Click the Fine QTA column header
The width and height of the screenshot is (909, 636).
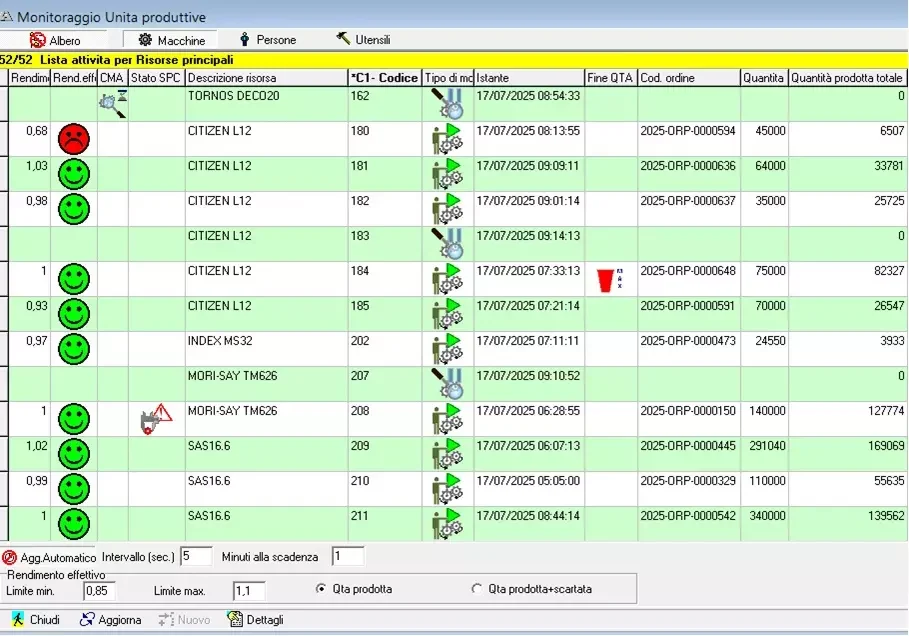[611, 78]
